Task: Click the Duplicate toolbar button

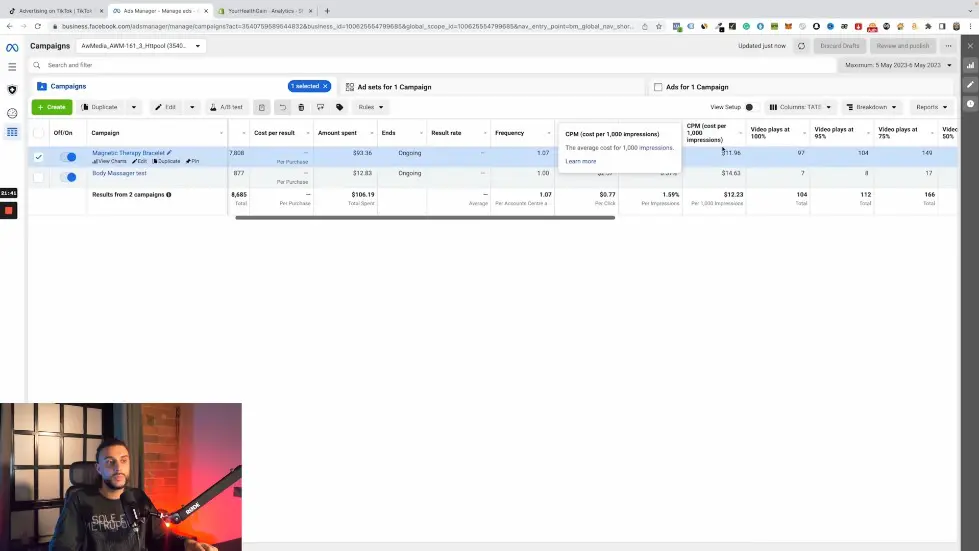Action: click(x=100, y=107)
